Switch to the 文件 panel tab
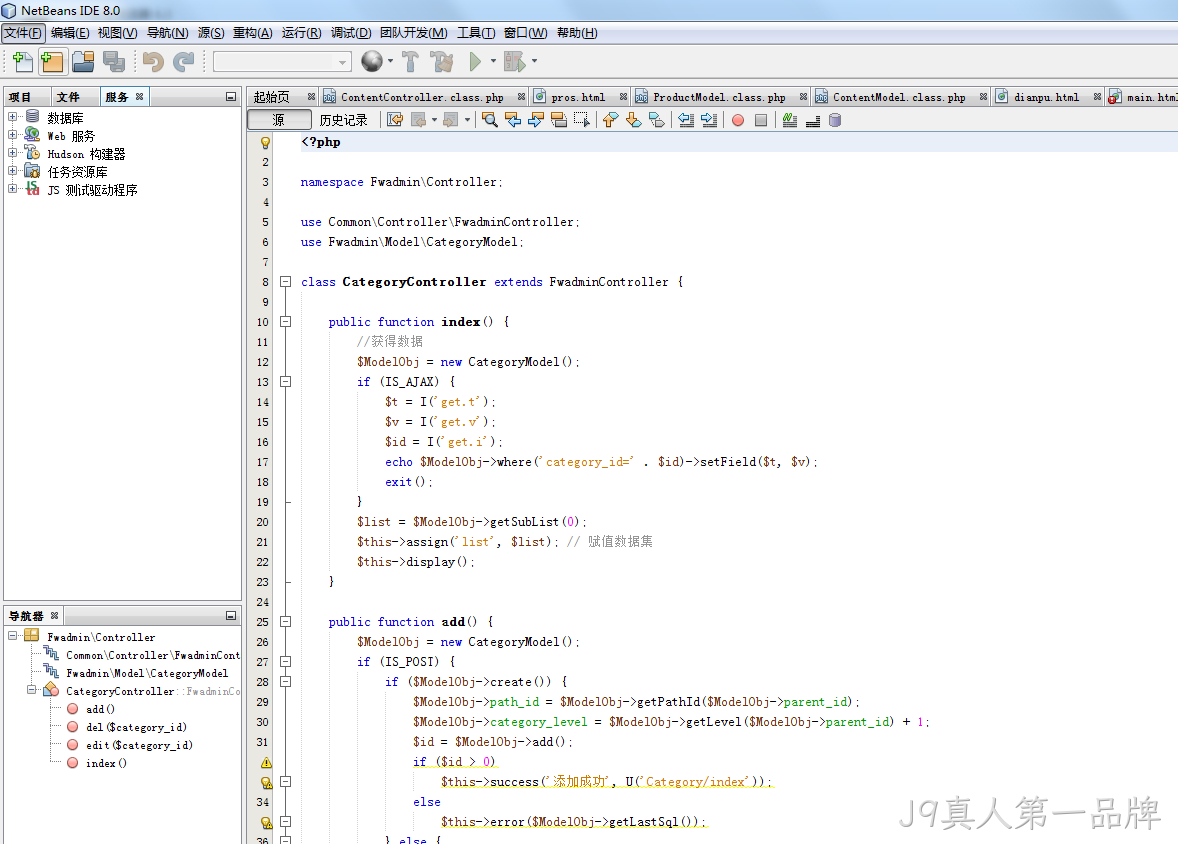This screenshot has width=1178, height=844. point(68,97)
